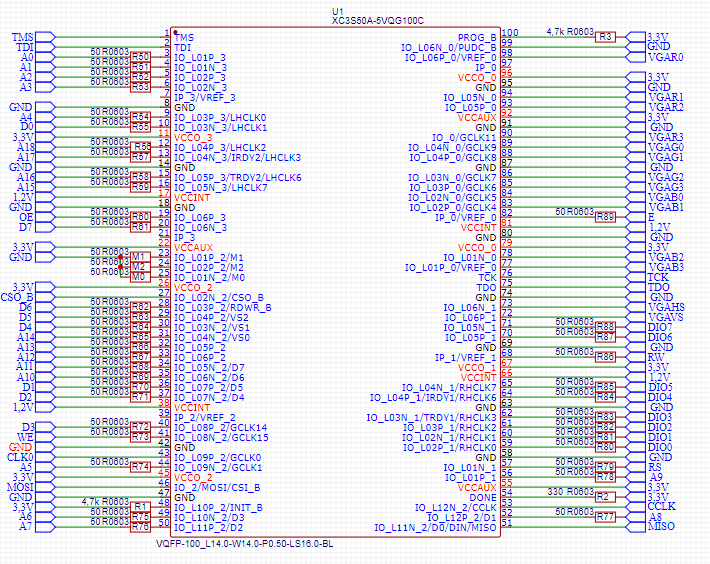Select the M1 mode resistor

coord(138,257)
